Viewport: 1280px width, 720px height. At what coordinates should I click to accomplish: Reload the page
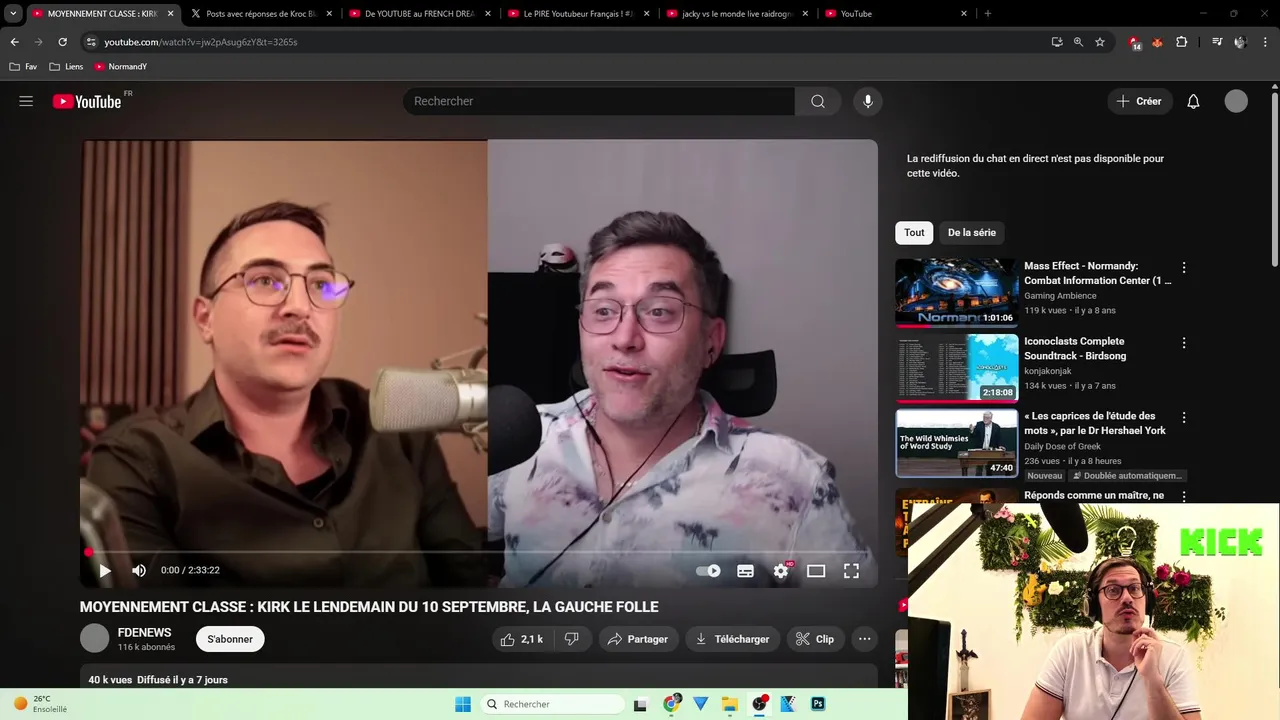tap(62, 42)
